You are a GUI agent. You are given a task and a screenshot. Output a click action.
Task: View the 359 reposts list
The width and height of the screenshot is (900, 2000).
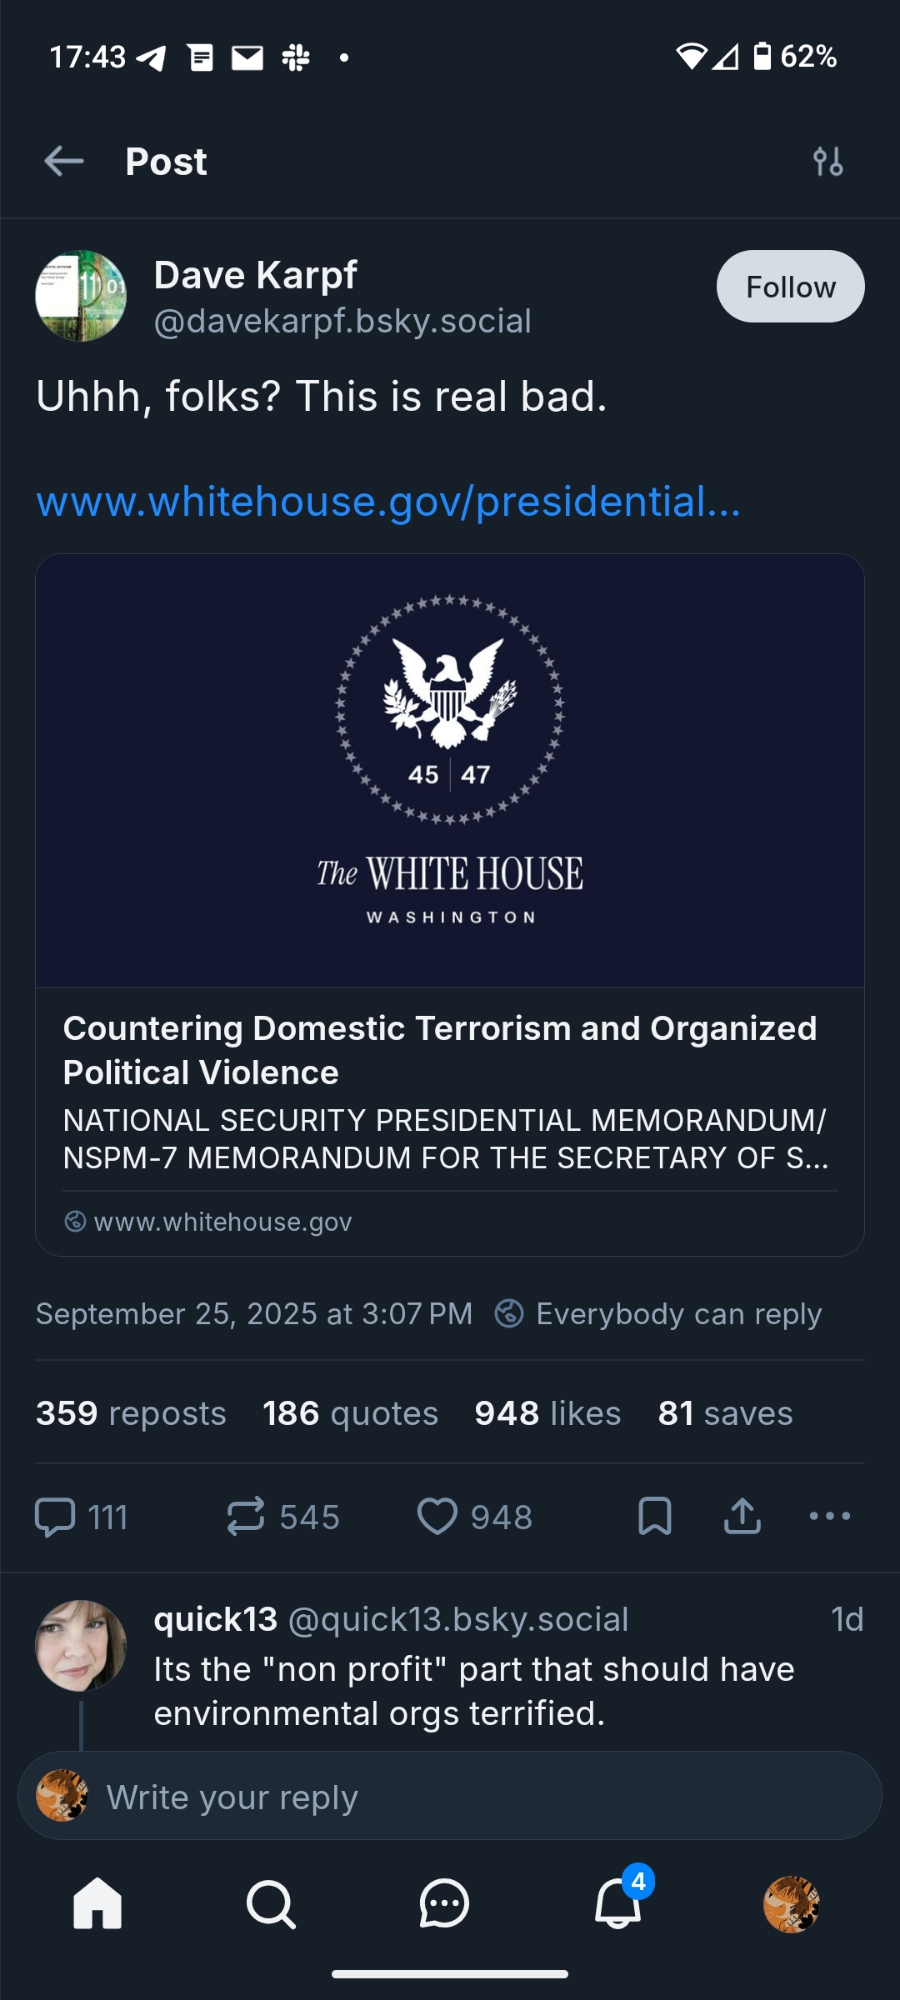point(131,1413)
